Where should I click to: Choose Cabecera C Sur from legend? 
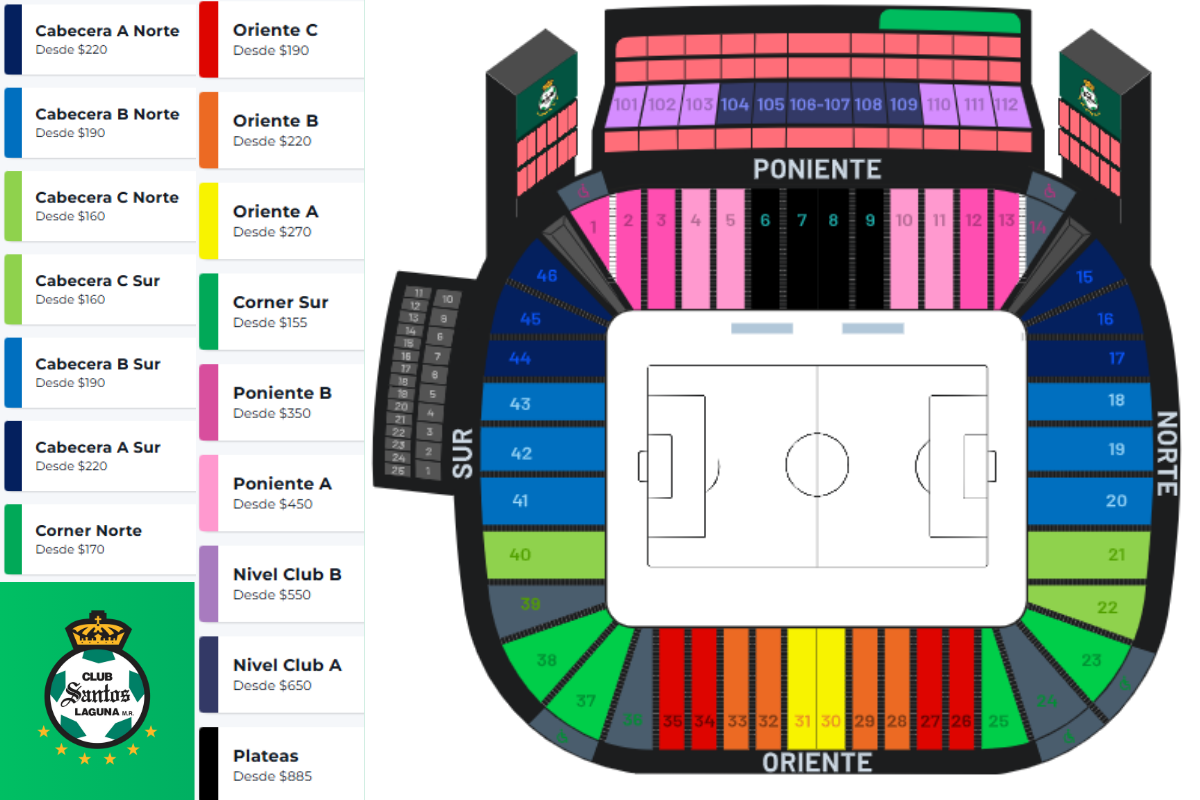tap(97, 289)
